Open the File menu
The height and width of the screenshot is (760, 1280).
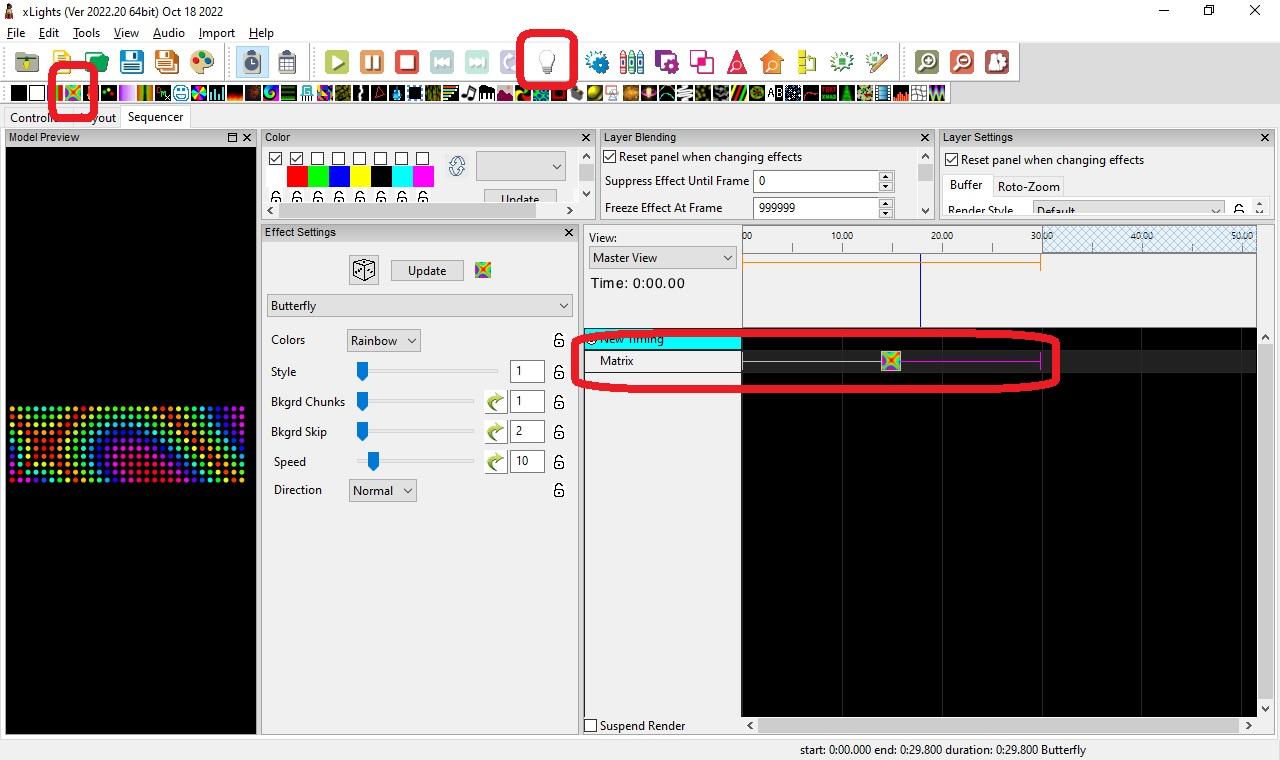[16, 33]
